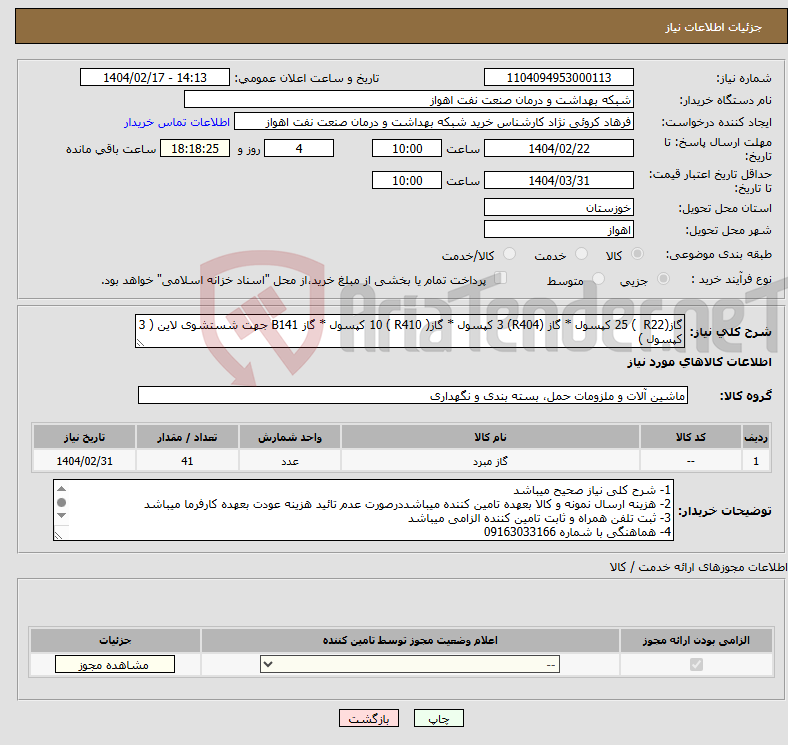
Task: Click the اعلام وضعیت مجوز column header
Action: coord(410,640)
